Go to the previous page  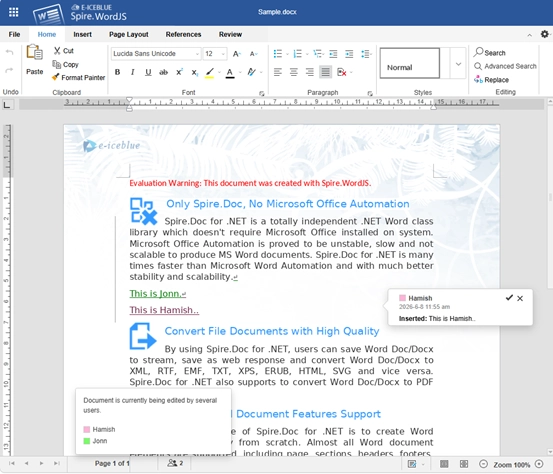pyautogui.click(x=26, y=463)
